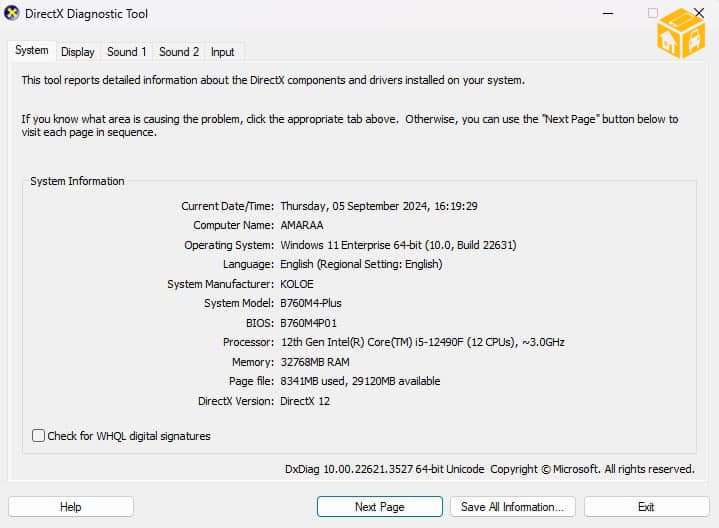Viewport: 719px width, 528px height.
Task: Open the Sound 2 tab
Action: click(179, 52)
